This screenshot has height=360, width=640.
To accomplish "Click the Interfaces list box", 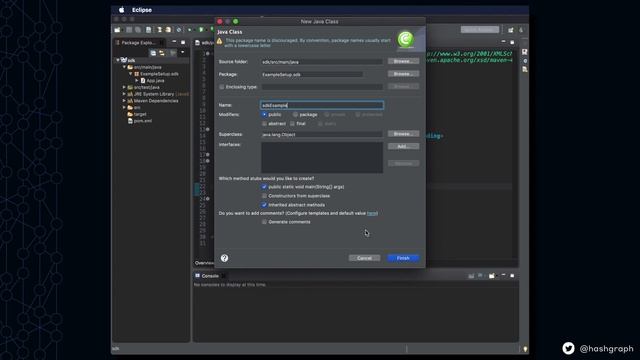I will click(322, 158).
